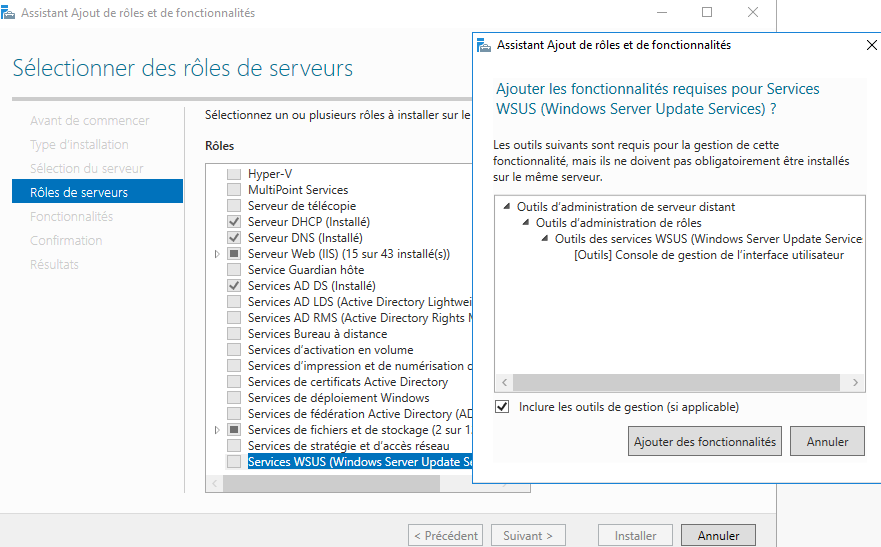
Task: Close the WSUS features dialog
Action: click(x=871, y=45)
